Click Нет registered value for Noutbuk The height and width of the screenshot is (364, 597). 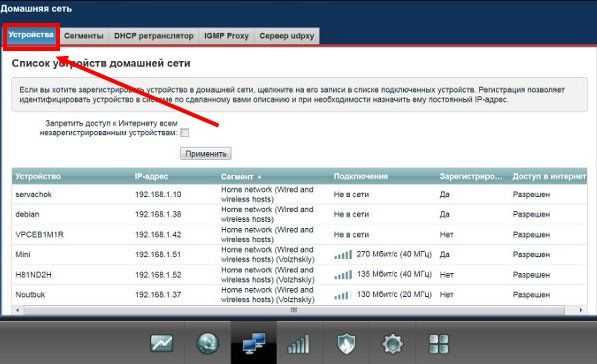pos(447,295)
